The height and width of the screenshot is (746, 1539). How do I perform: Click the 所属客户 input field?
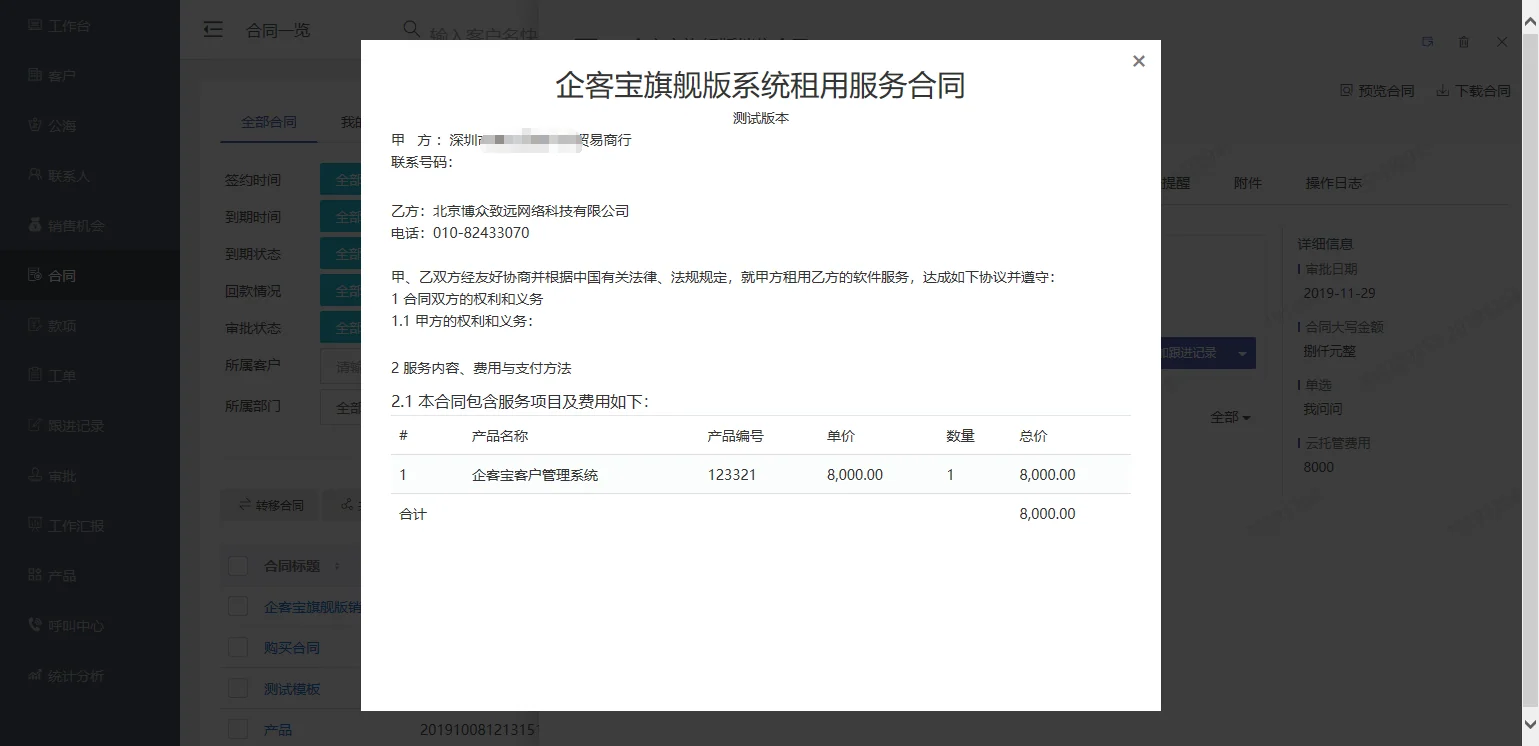point(340,366)
